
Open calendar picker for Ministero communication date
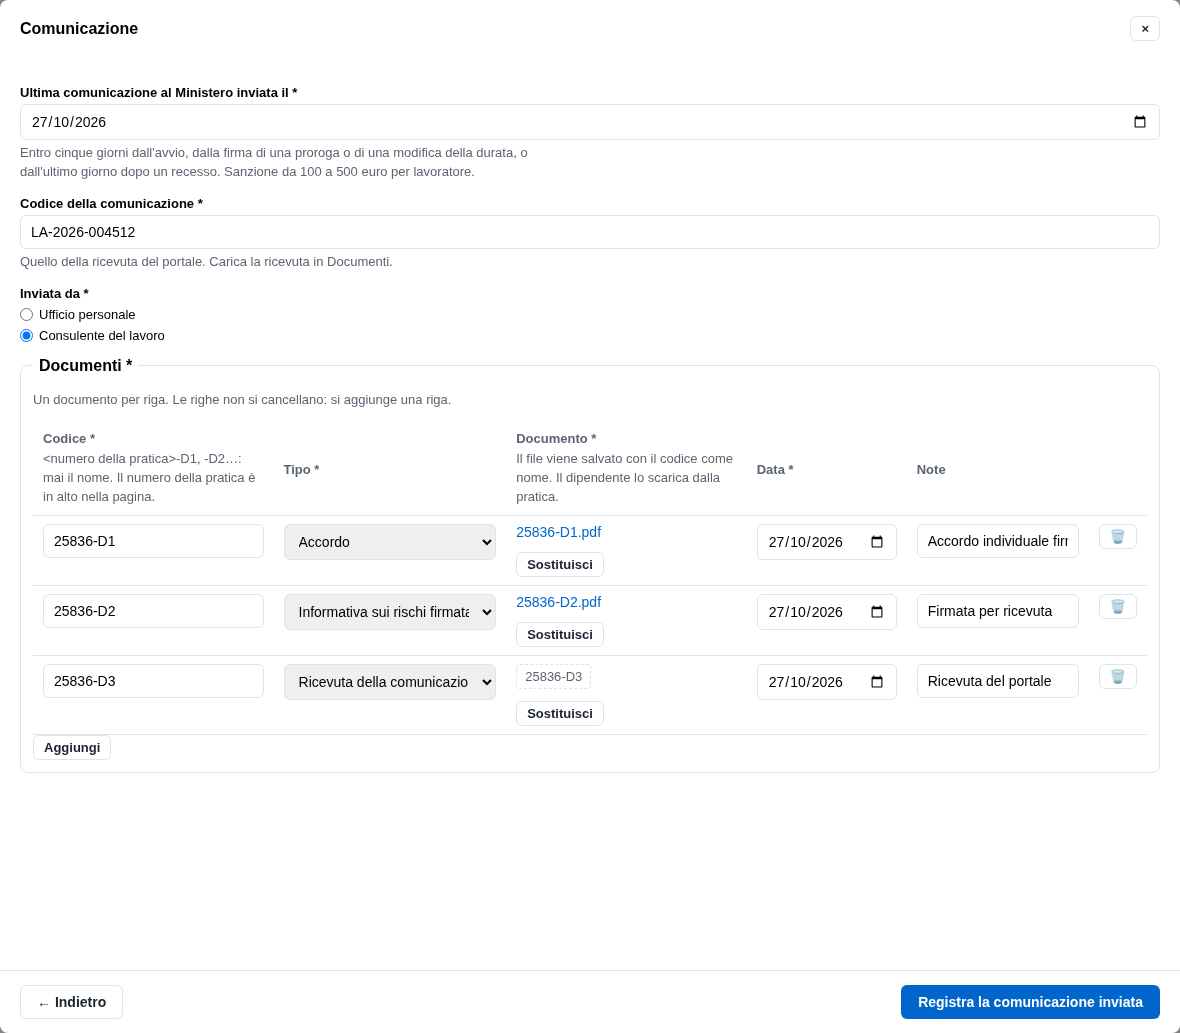pyautogui.click(x=1139, y=122)
